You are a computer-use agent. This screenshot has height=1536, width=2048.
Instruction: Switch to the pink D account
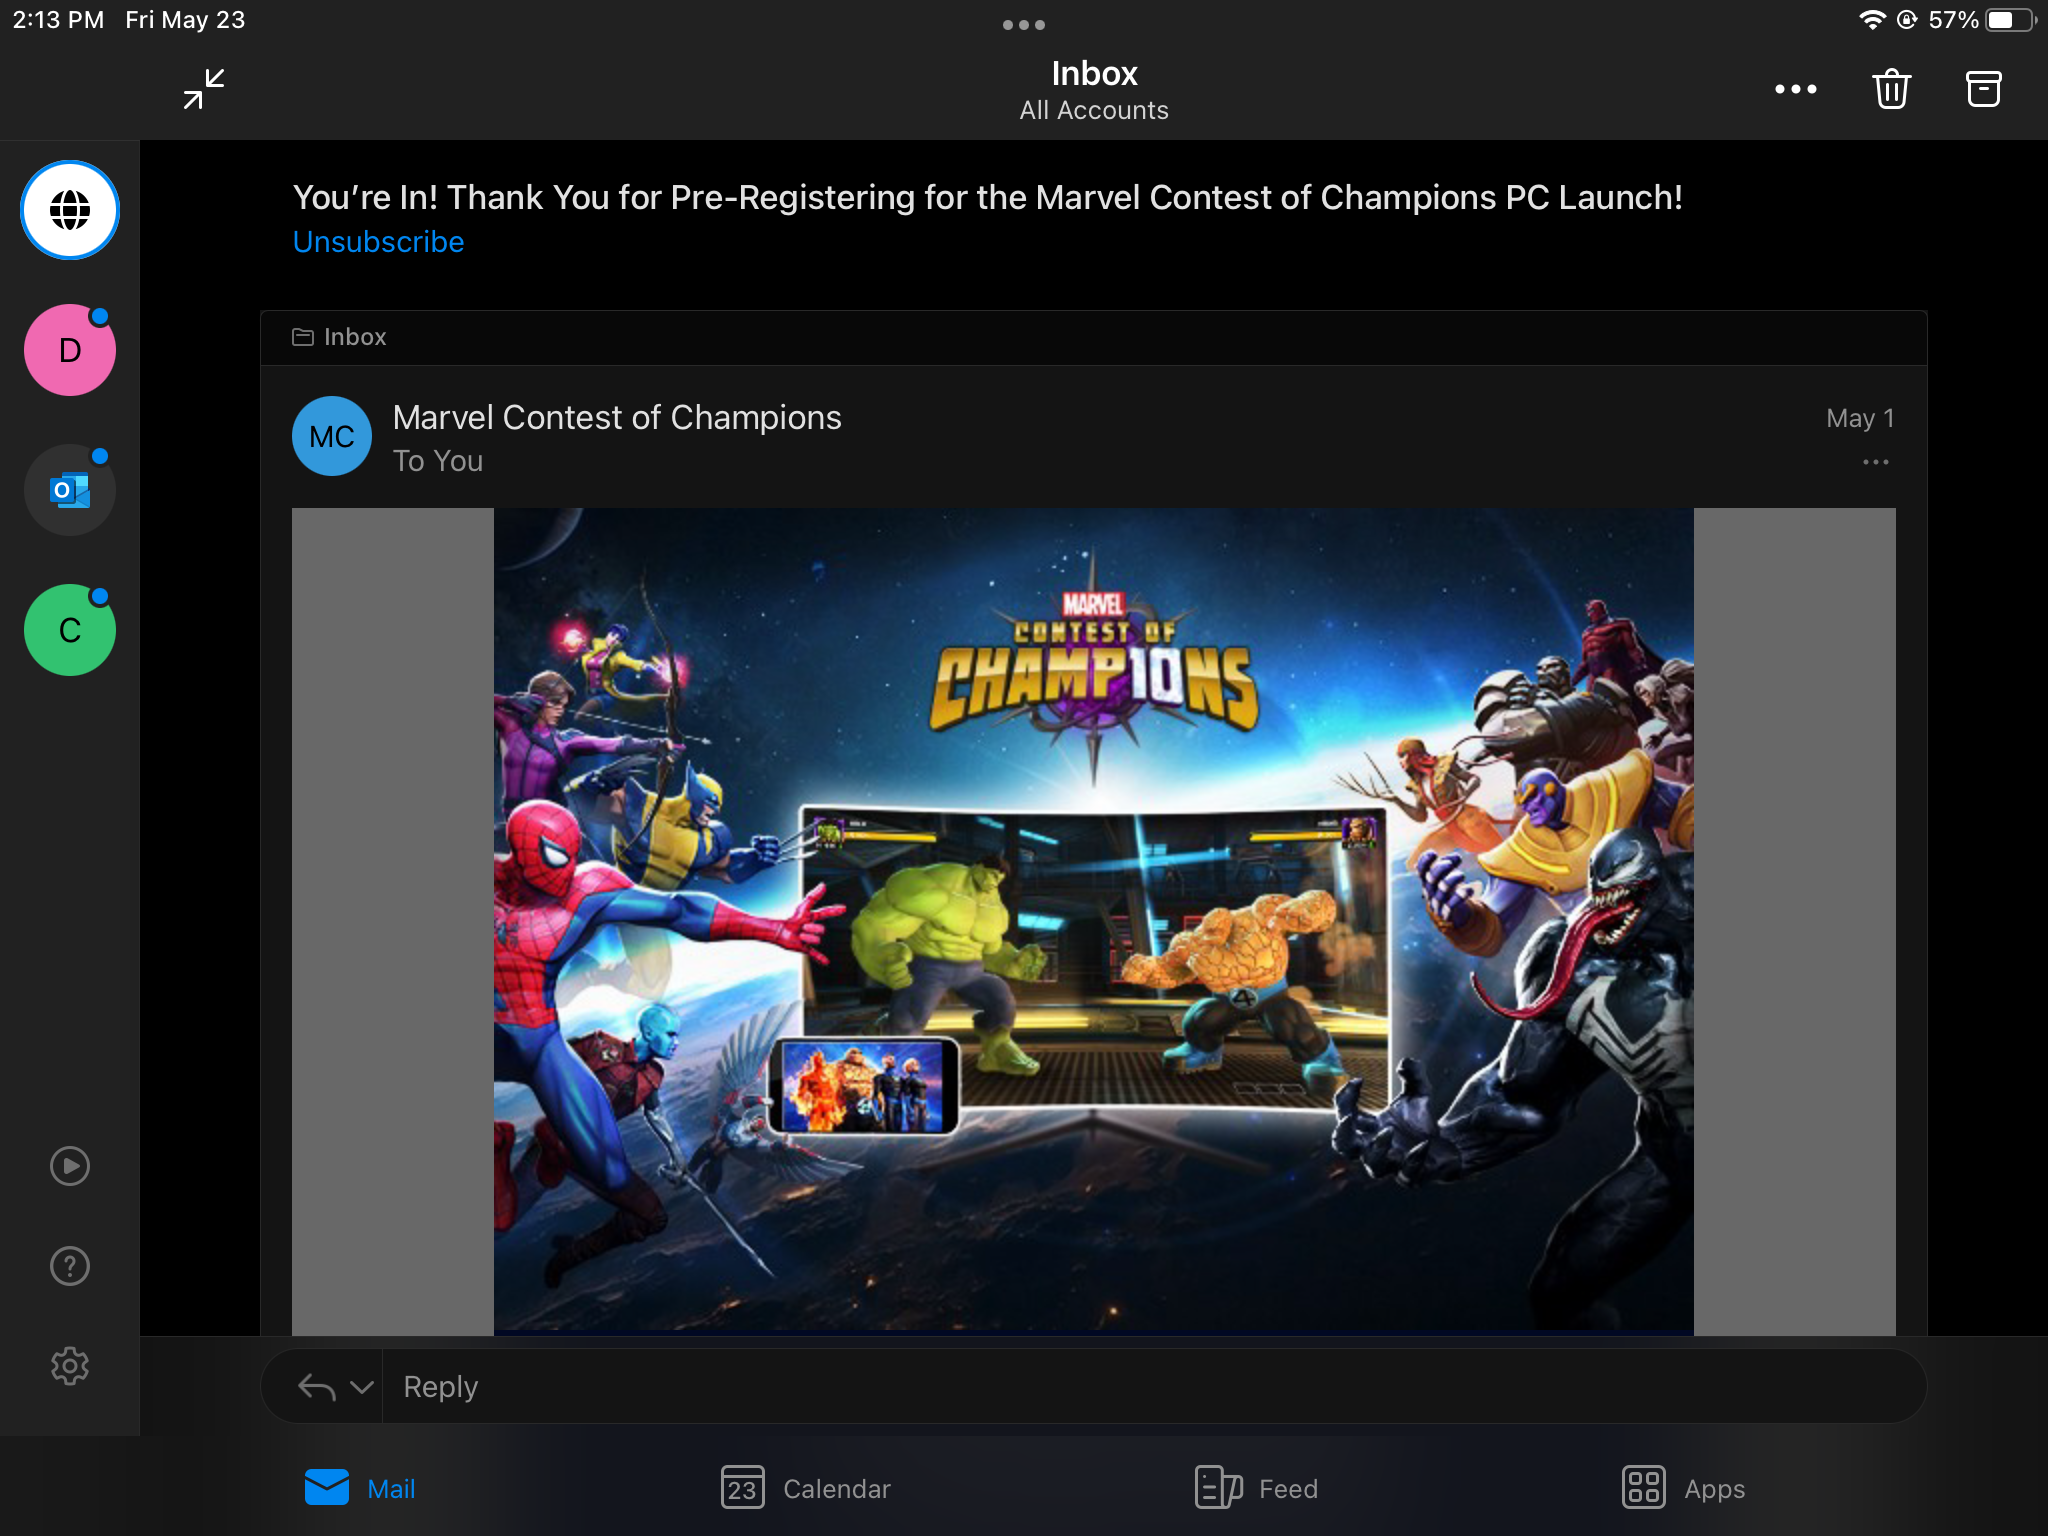pos(70,350)
